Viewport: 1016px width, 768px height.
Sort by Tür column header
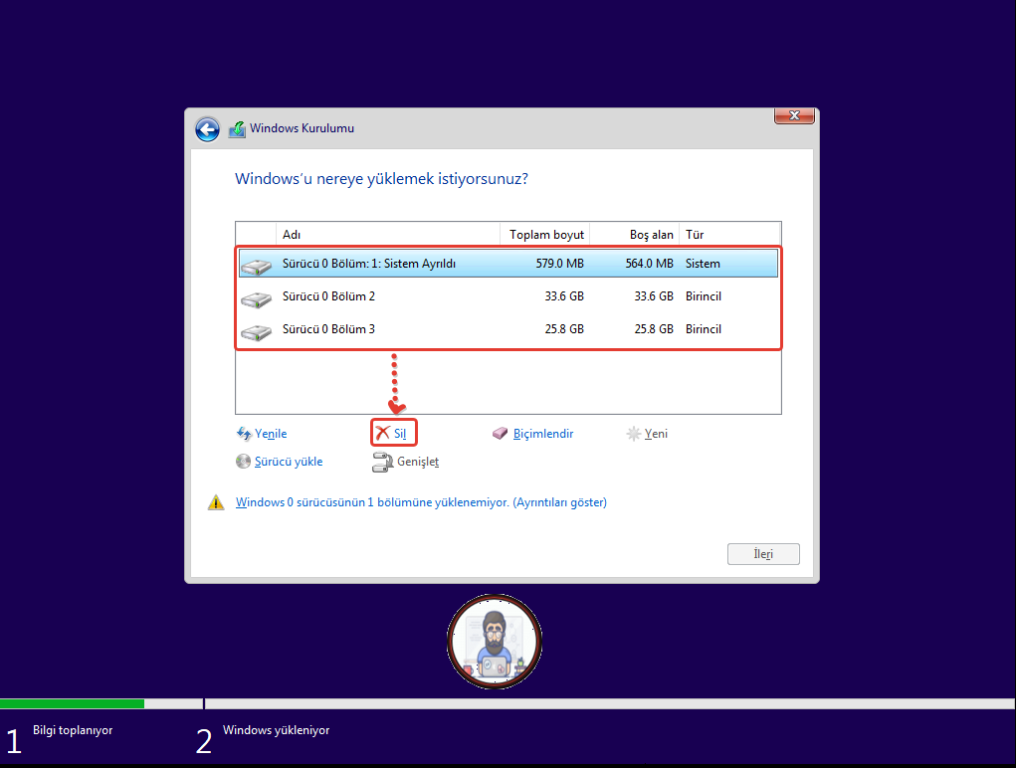pyautogui.click(x=730, y=235)
